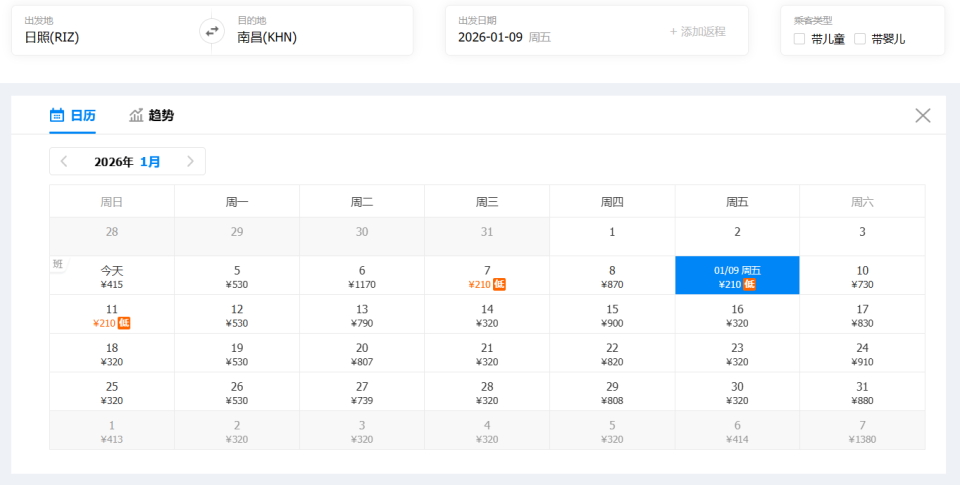This screenshot has height=485, width=960.
Task: Select January 31 priced ¥880
Action: 862,392
